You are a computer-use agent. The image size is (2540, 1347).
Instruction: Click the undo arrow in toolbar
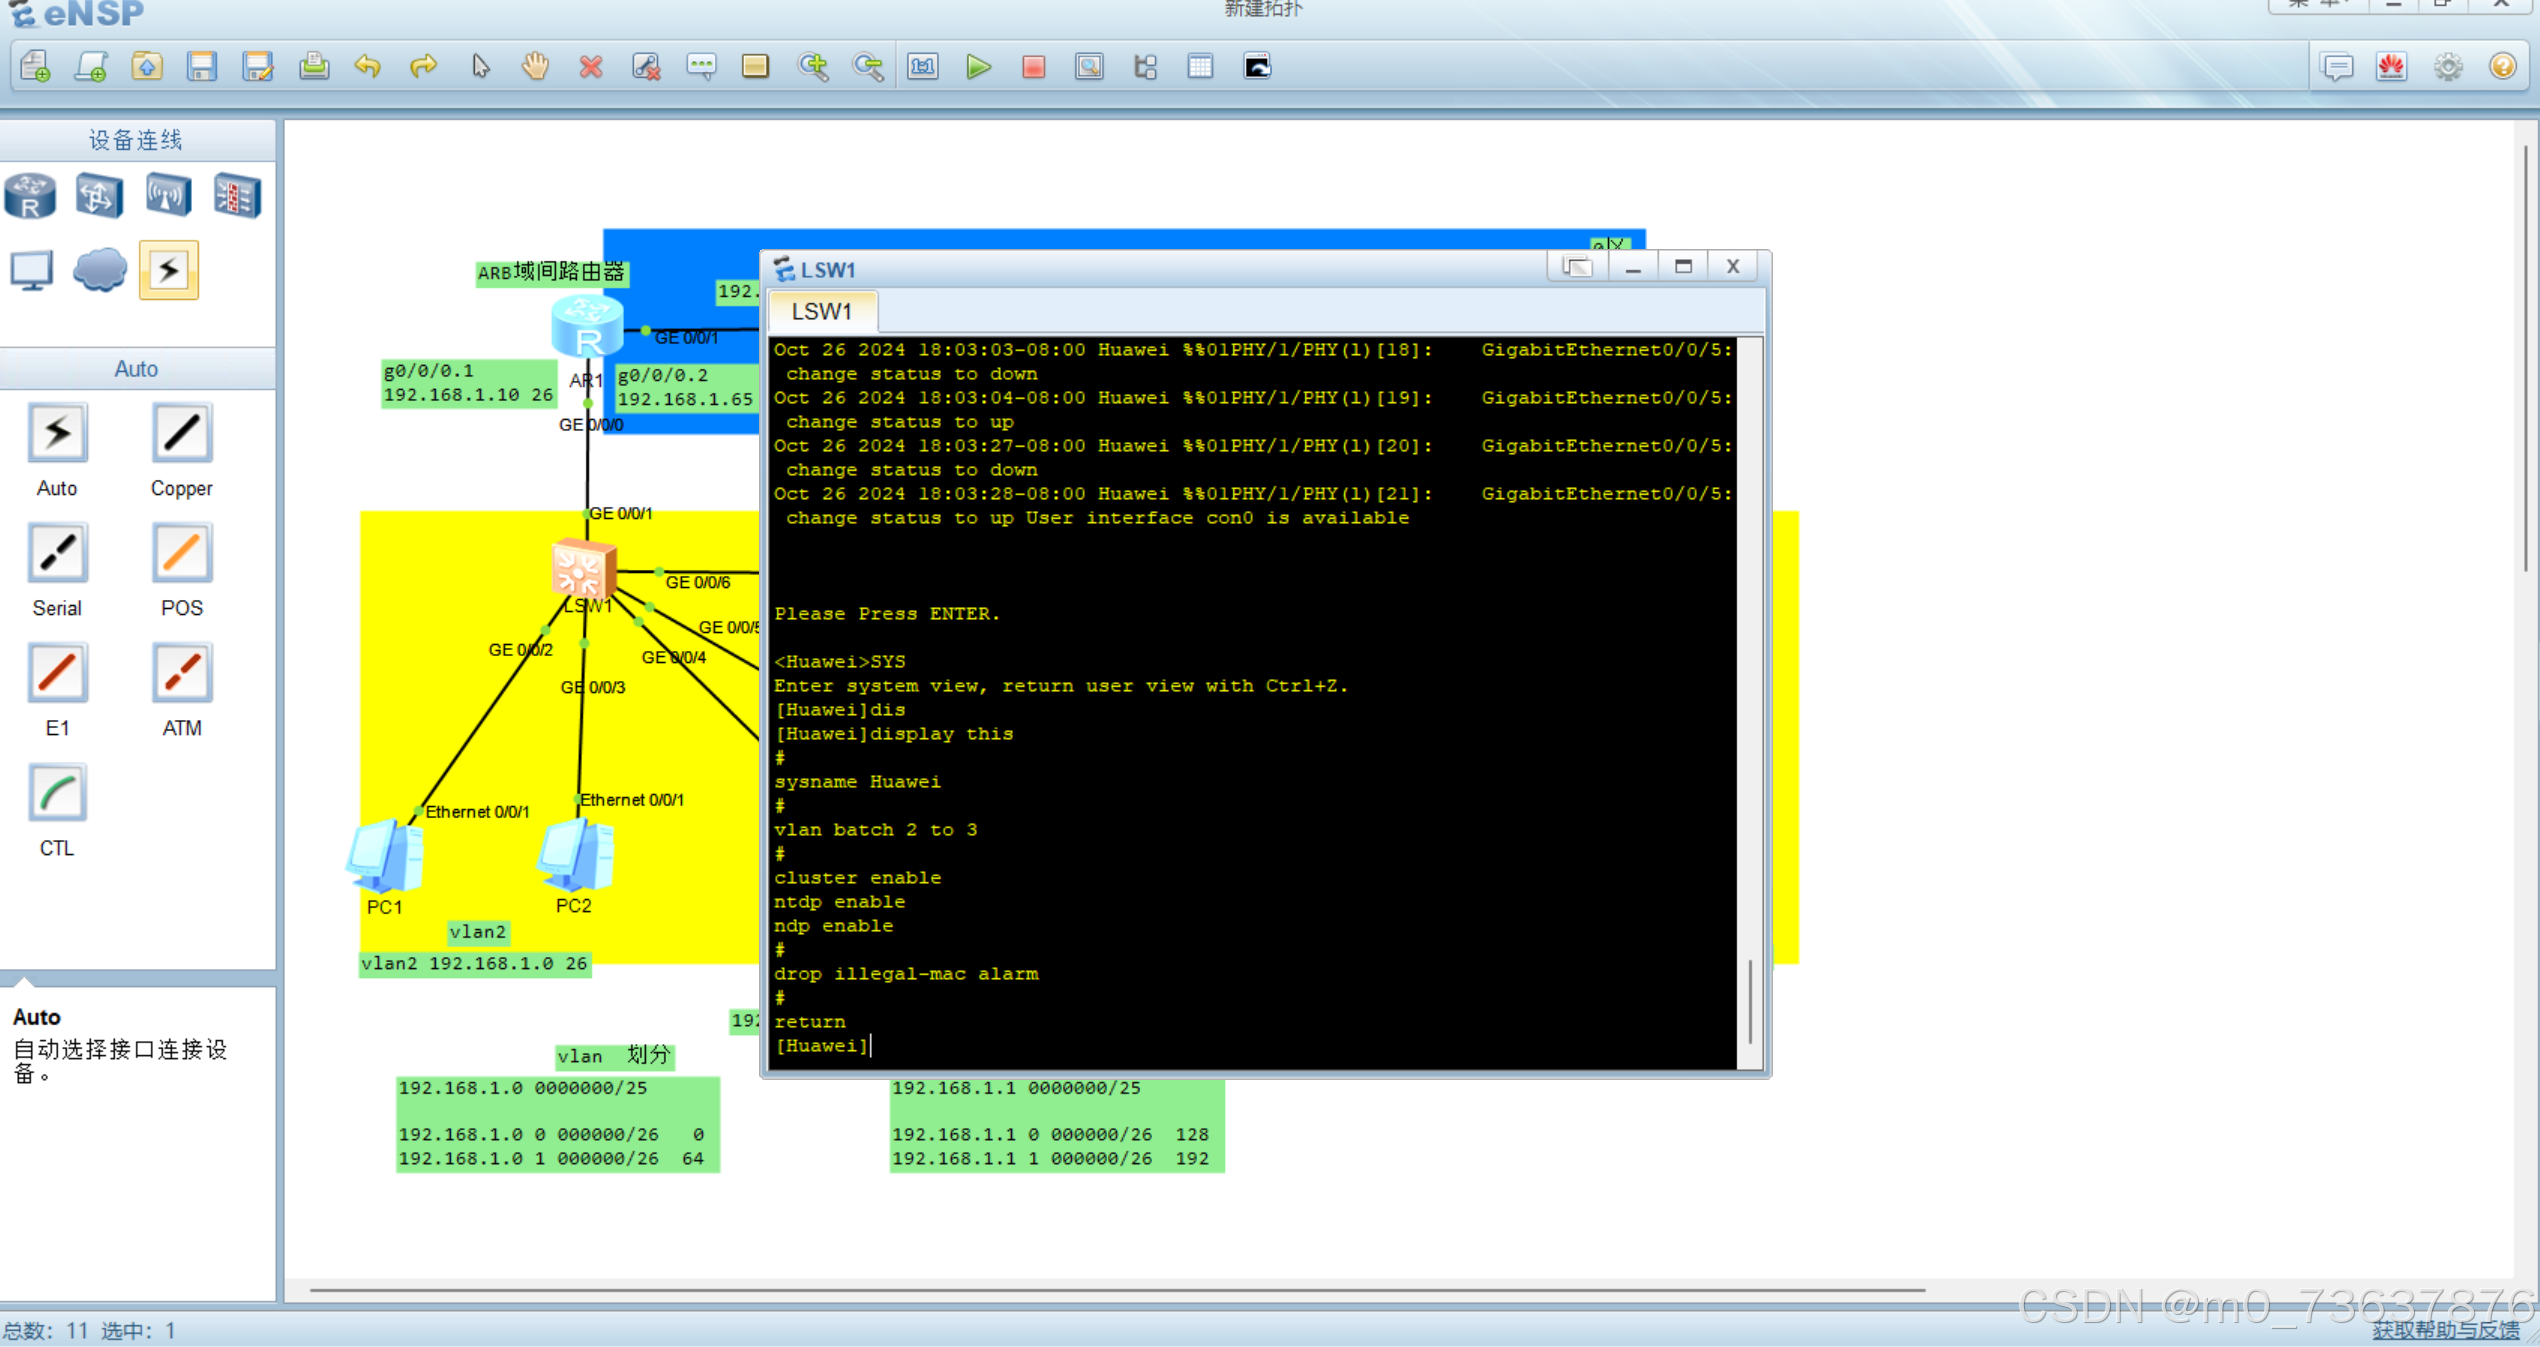(x=368, y=67)
